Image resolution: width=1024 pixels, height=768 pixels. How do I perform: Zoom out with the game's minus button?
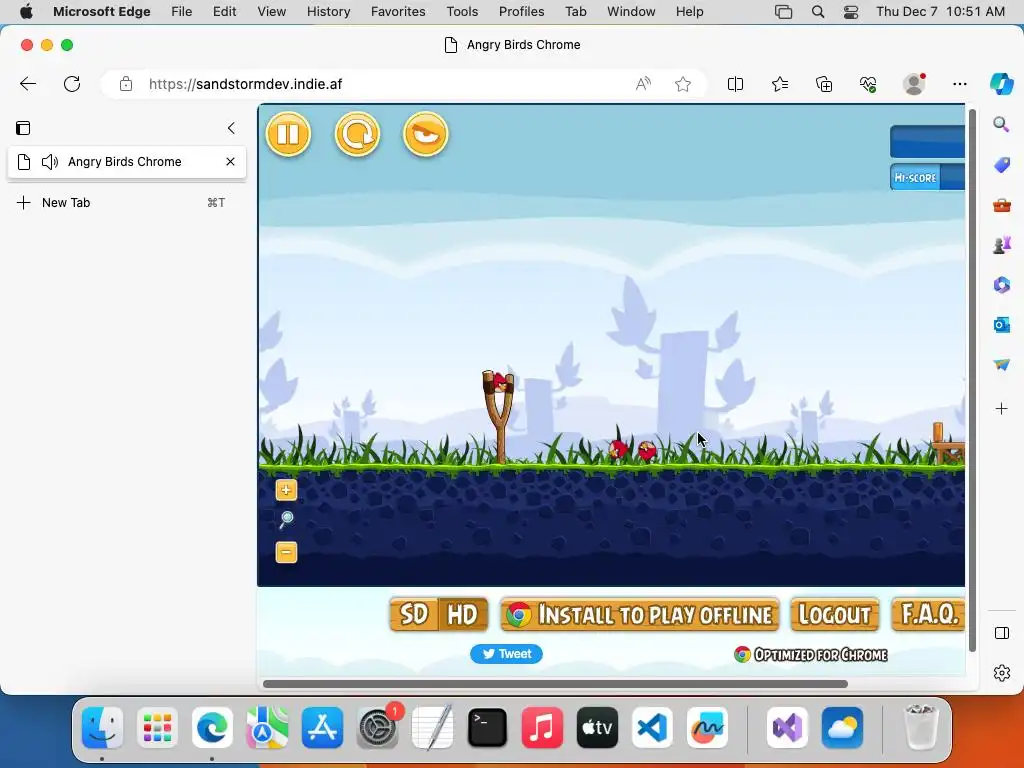coord(286,552)
